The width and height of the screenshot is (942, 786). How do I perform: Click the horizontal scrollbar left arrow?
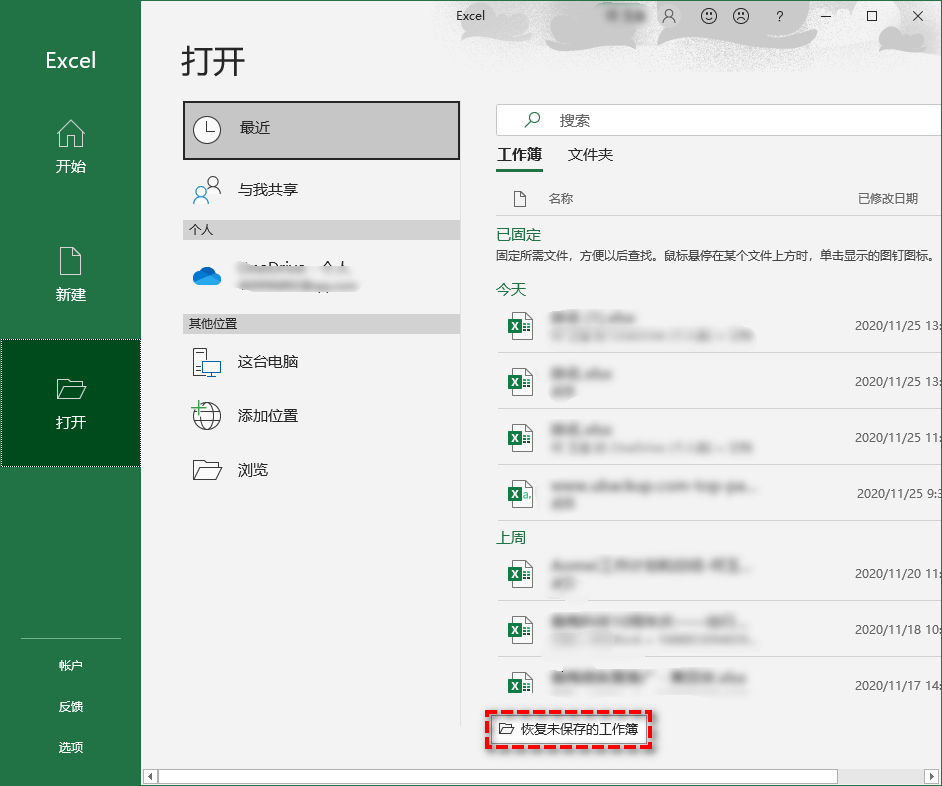click(150, 776)
